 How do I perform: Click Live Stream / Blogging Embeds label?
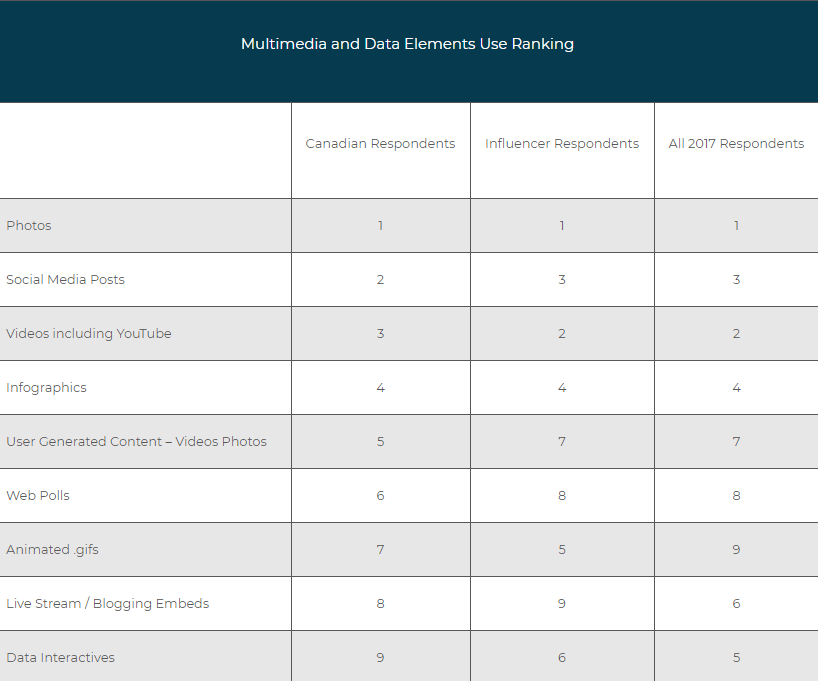pos(107,604)
